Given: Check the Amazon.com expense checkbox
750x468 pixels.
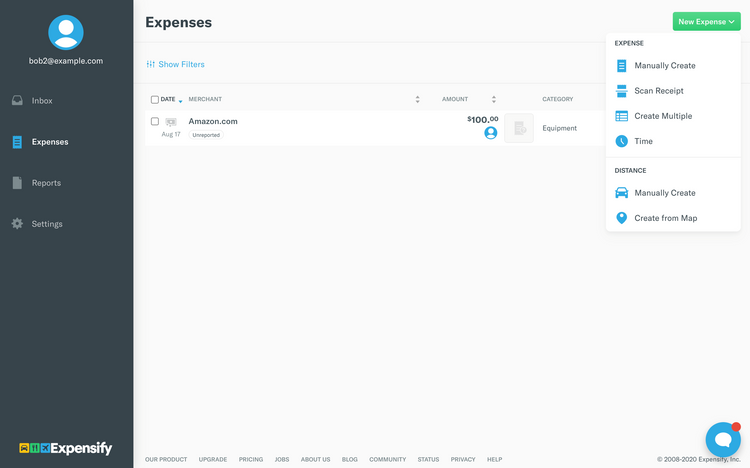Looking at the screenshot, I should coord(154,122).
